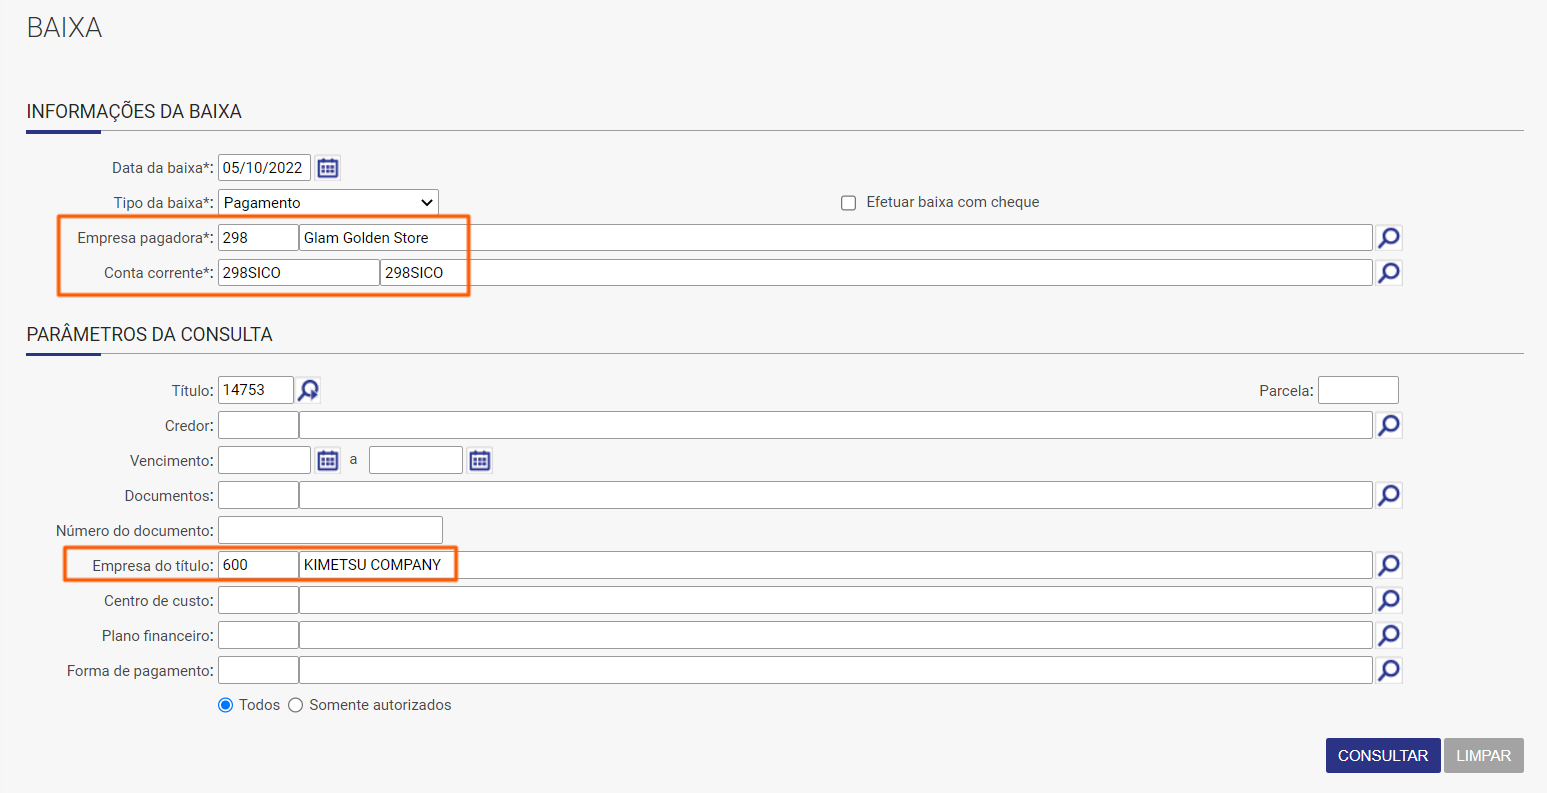
Task: Click Empresa pagadora name field Glam Golden Store
Action: (836, 238)
